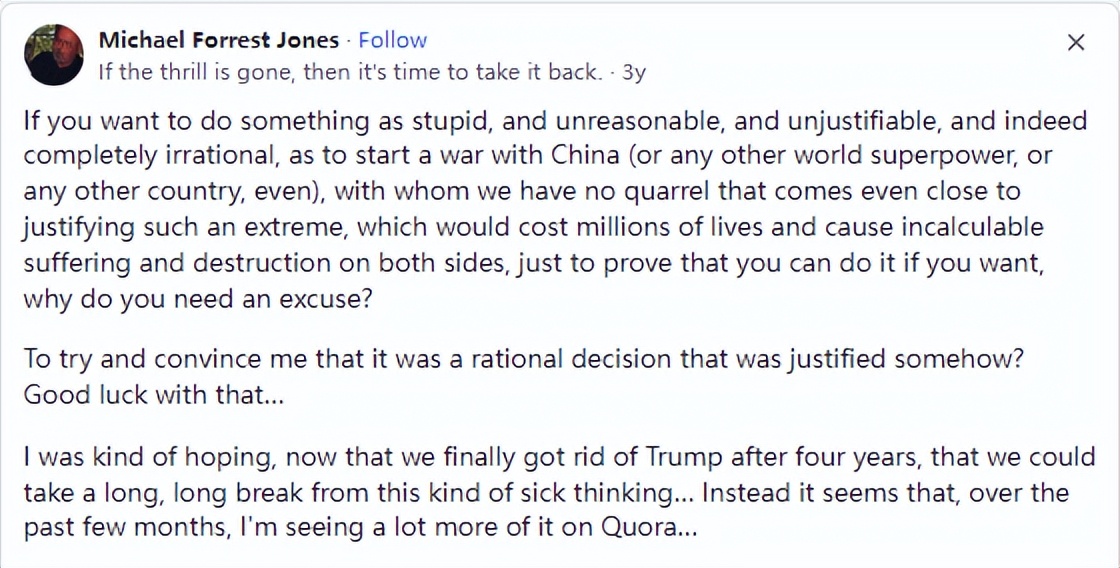Click the "Good luck with that..." line
Image resolution: width=1120 pixels, height=568 pixels.
[x=154, y=394]
